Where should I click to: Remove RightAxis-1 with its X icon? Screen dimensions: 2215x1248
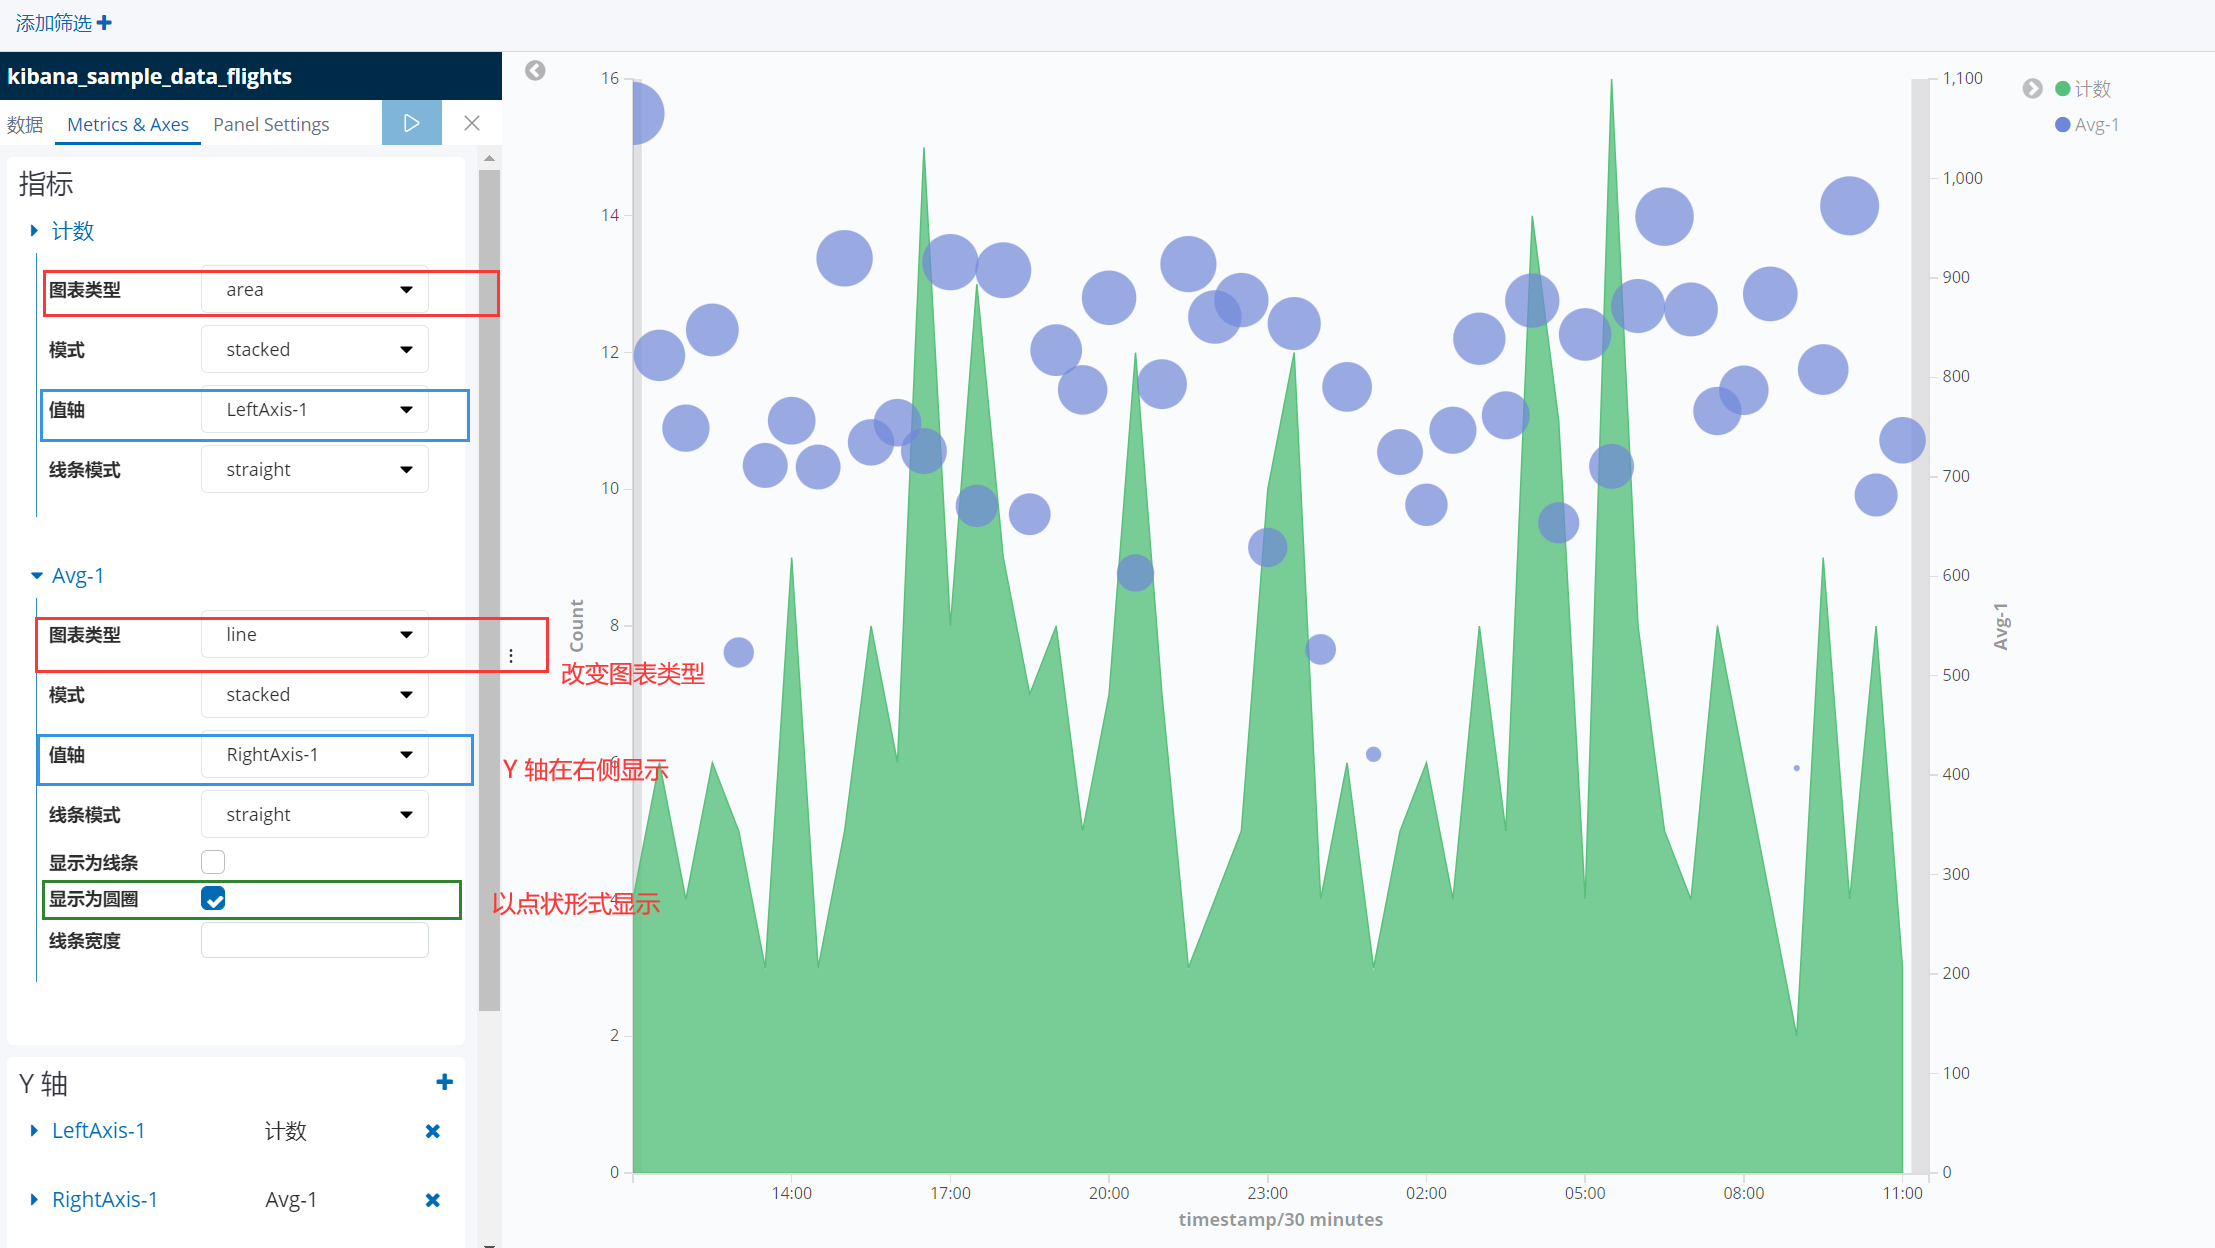(x=433, y=1200)
